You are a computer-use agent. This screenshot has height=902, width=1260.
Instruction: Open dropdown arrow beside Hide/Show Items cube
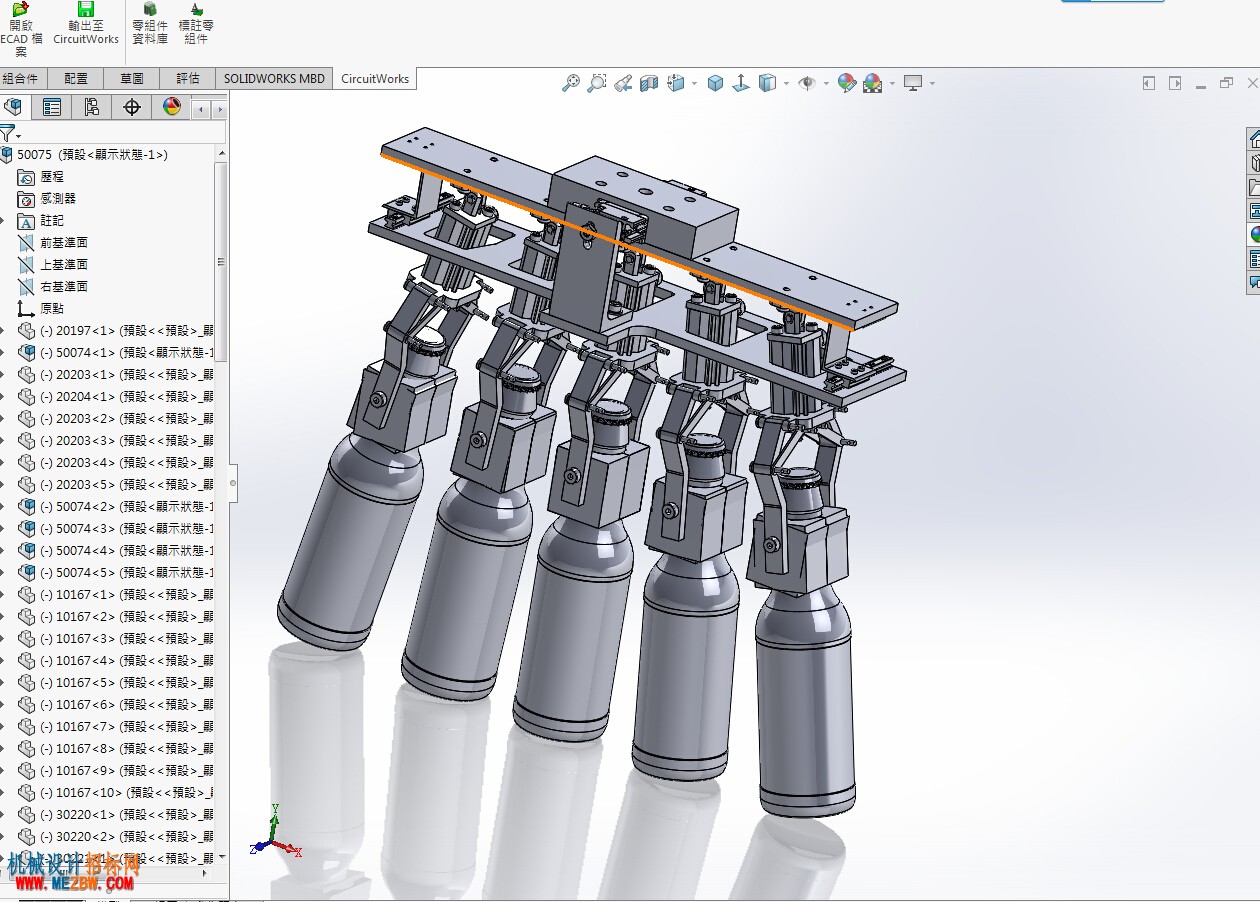[786, 84]
